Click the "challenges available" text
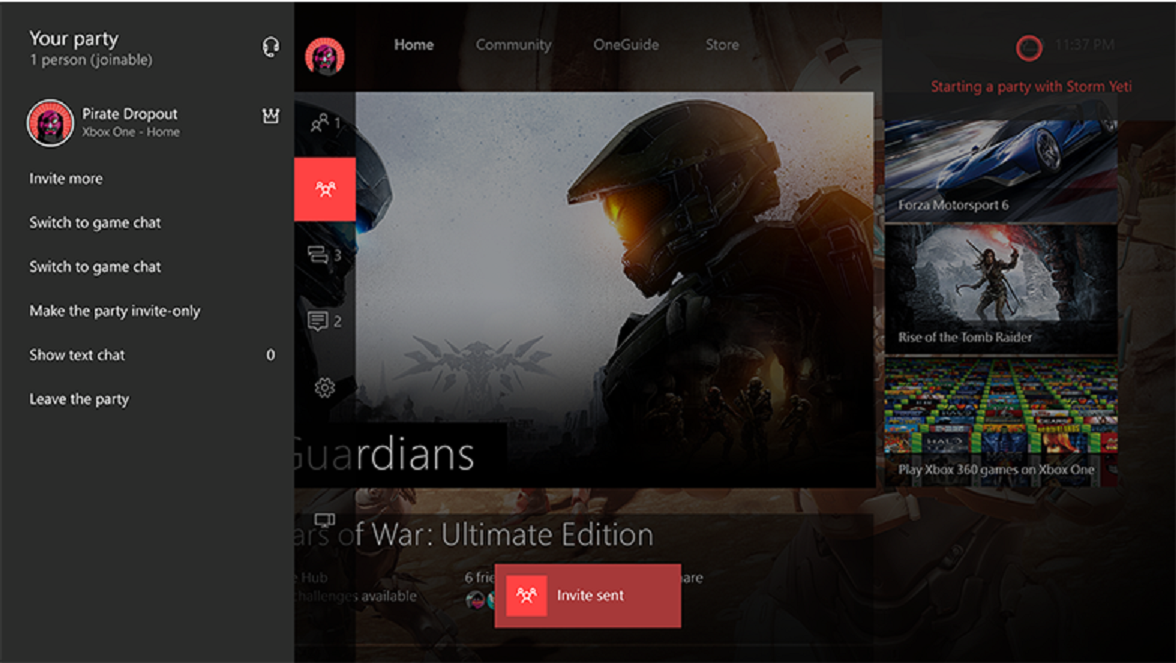This screenshot has height=663, width=1176. tap(356, 596)
